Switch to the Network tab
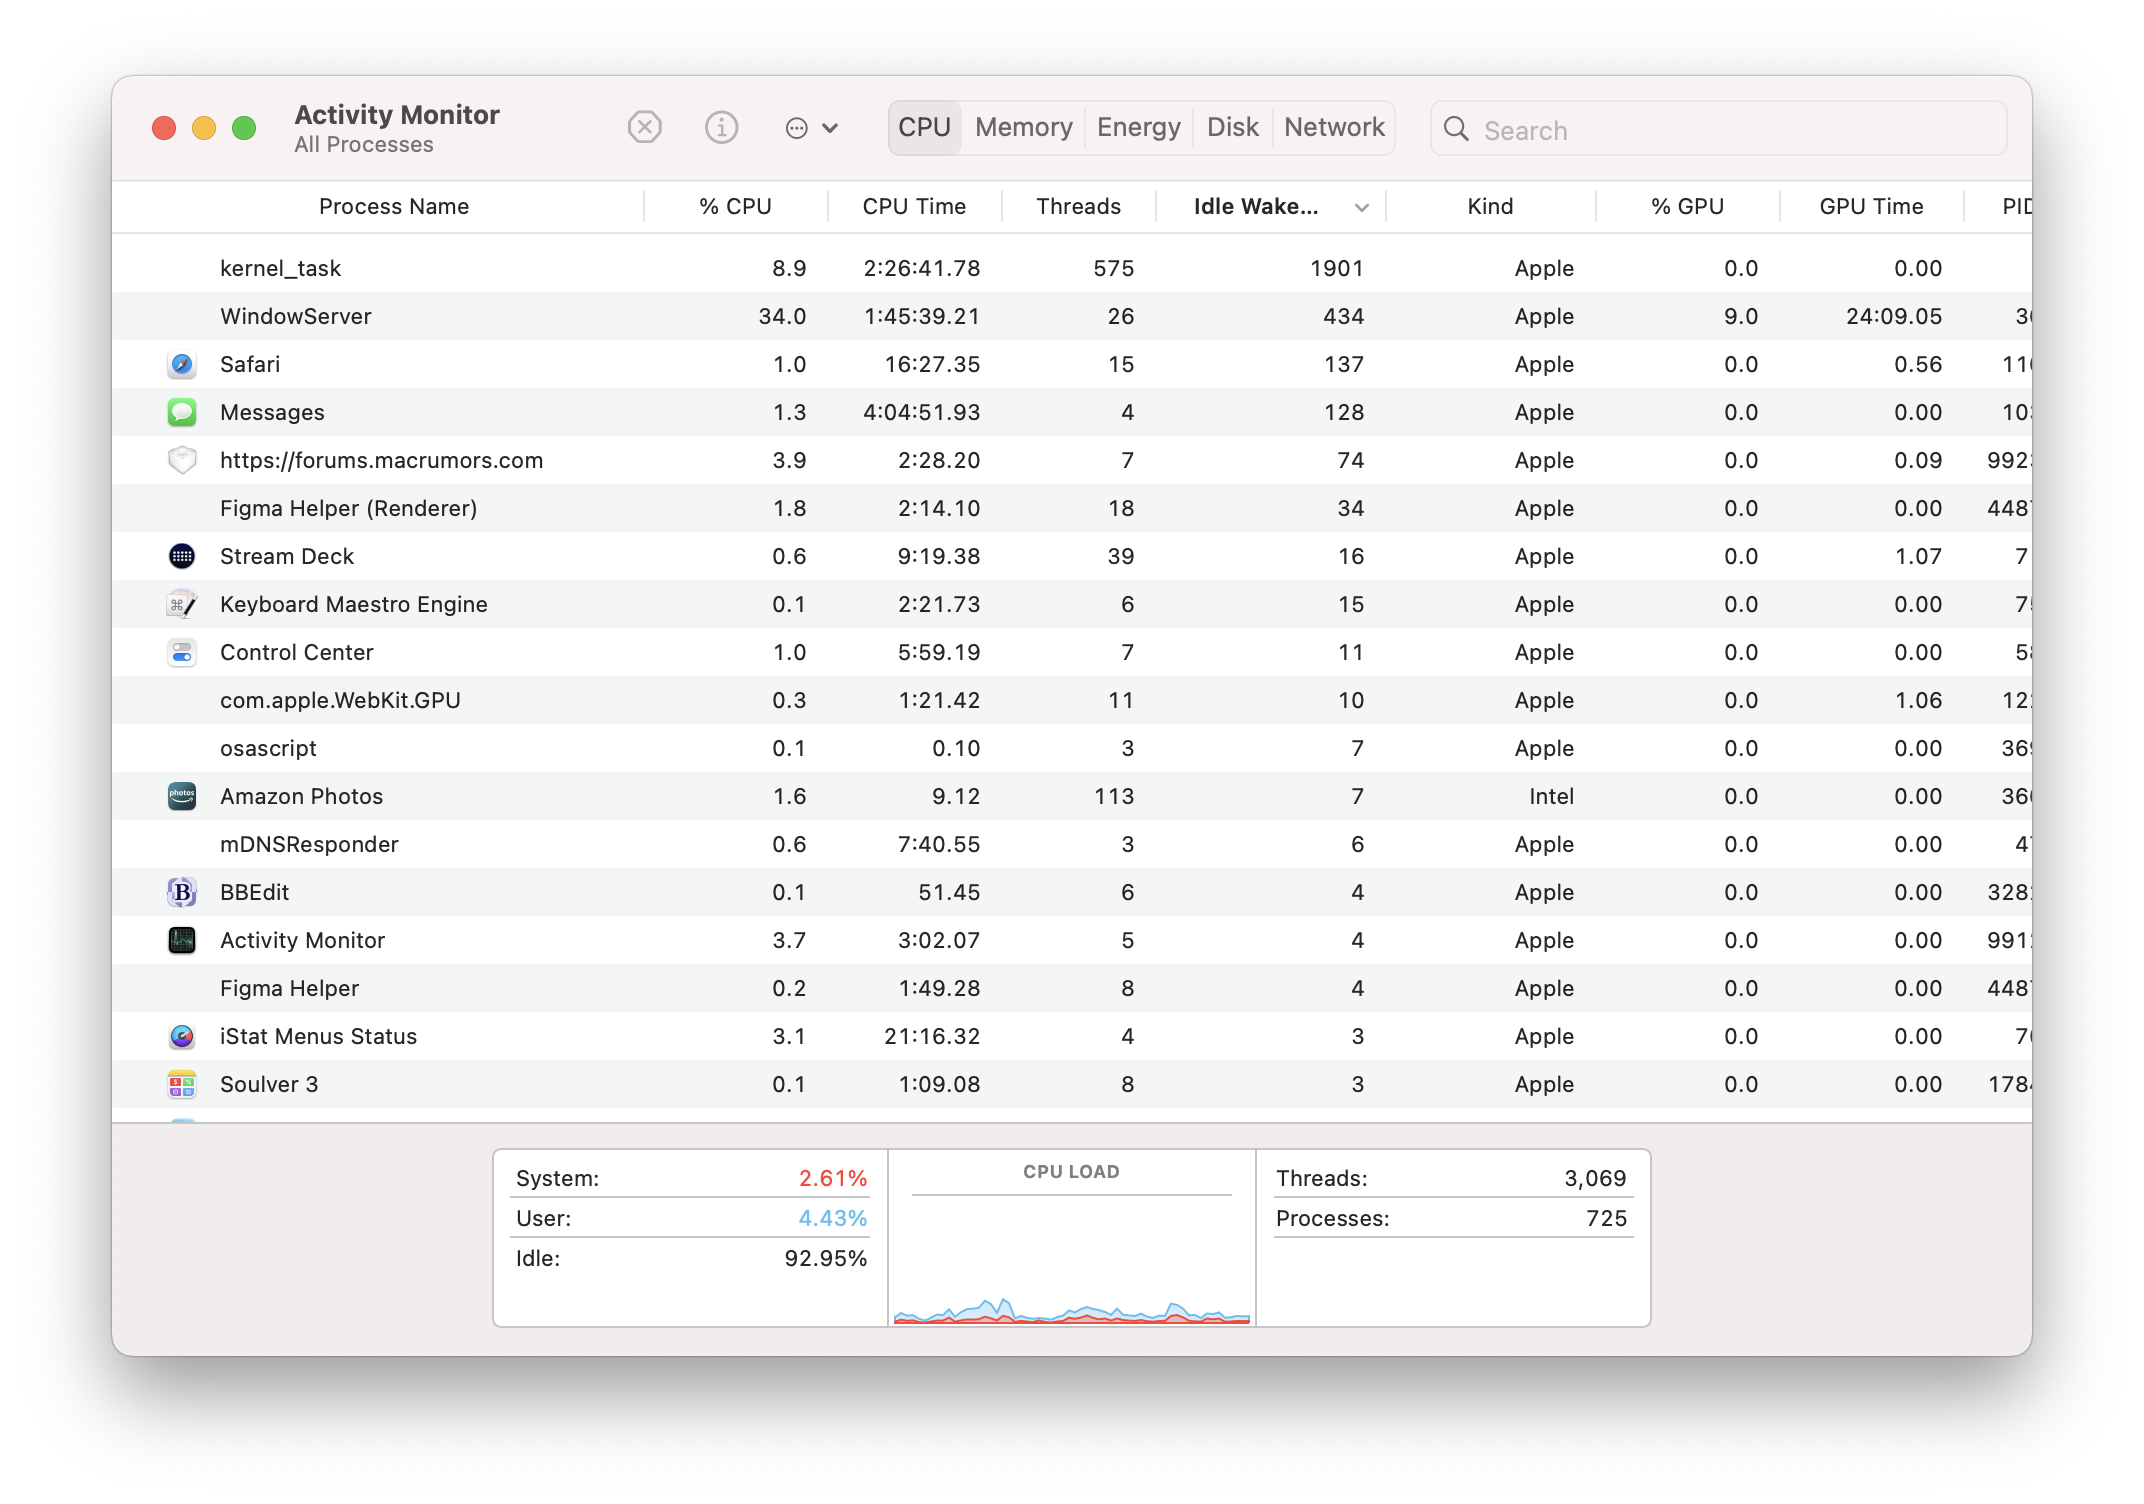2144x1504 pixels. point(1334,128)
